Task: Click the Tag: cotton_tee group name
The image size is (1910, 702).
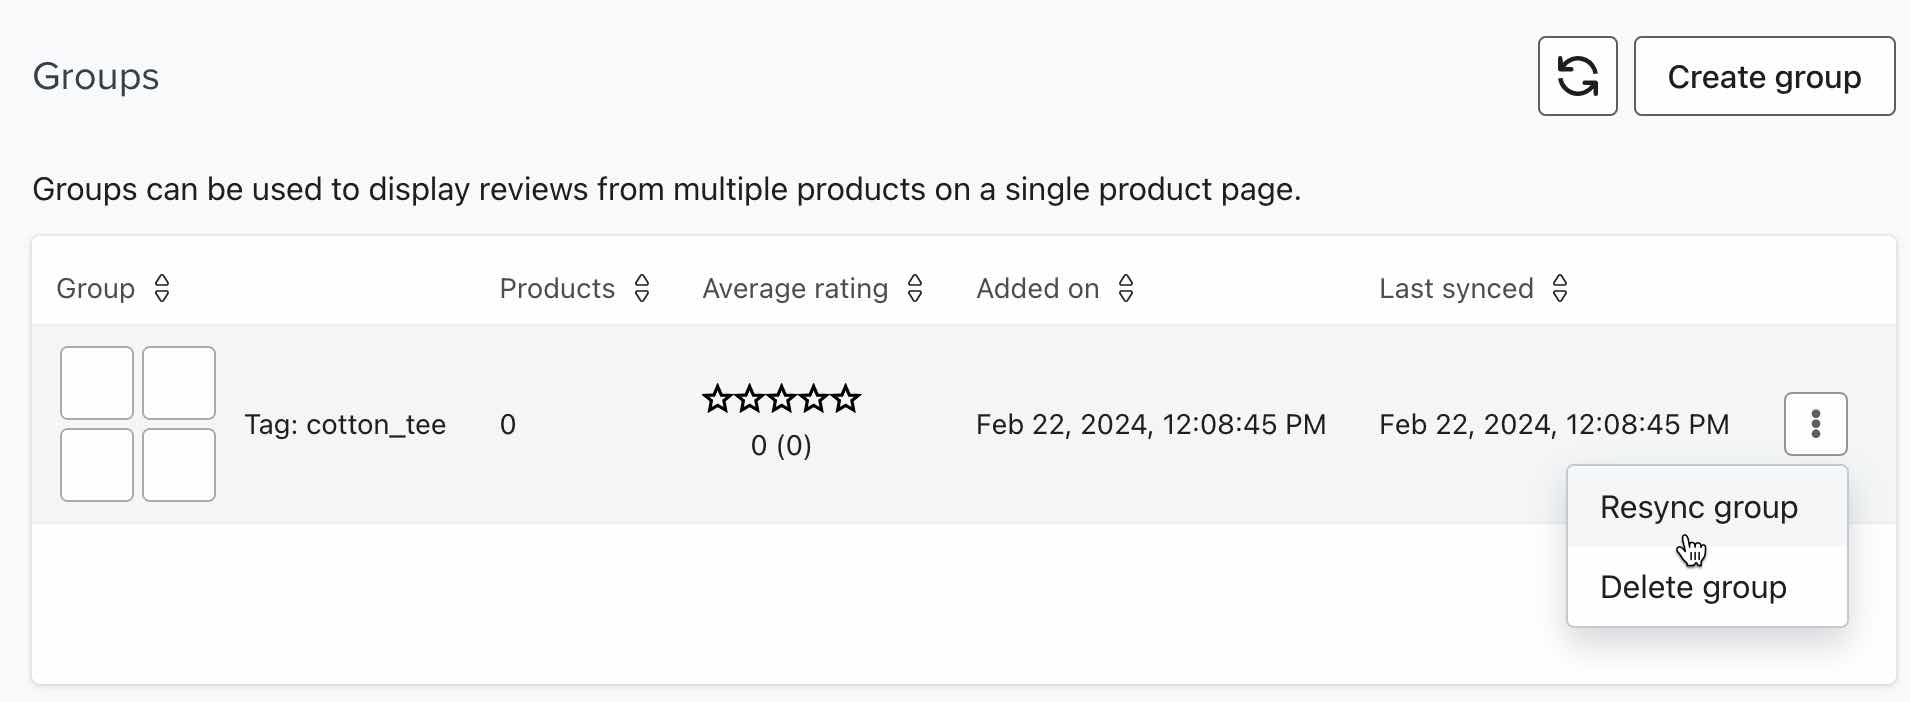Action: click(x=345, y=425)
